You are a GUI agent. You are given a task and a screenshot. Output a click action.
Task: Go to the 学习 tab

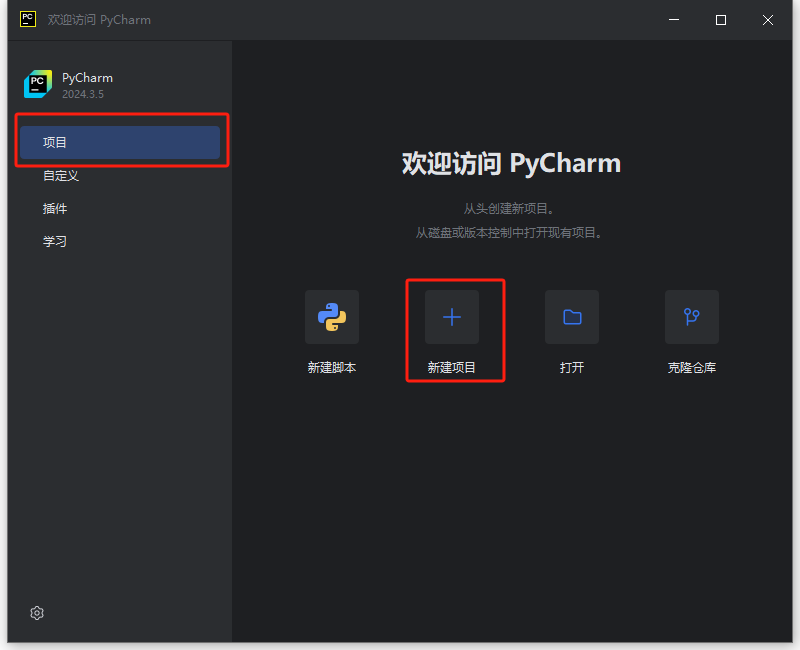pos(55,241)
